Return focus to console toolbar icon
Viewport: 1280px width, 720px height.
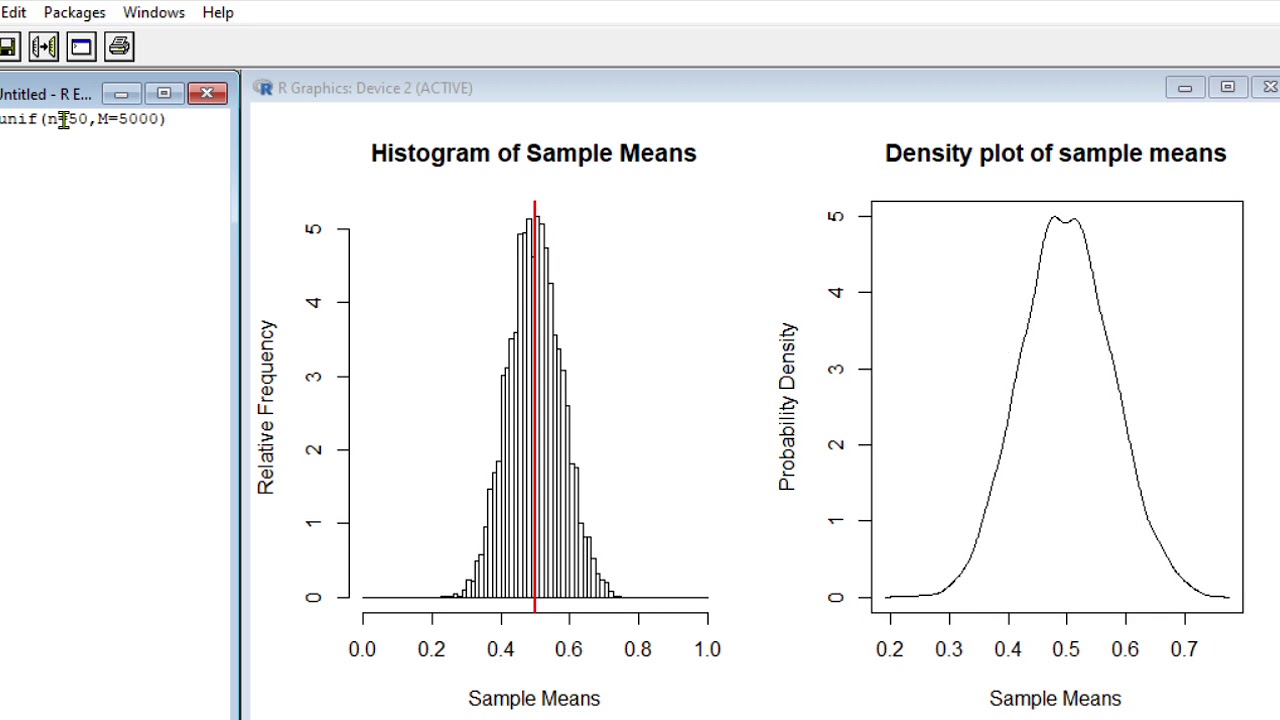[x=81, y=46]
